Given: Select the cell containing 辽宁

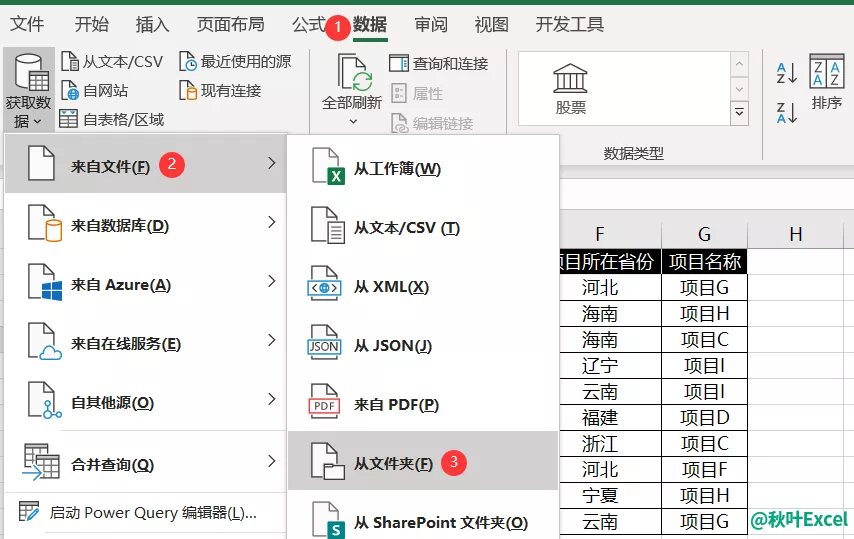Looking at the screenshot, I should tap(611, 365).
